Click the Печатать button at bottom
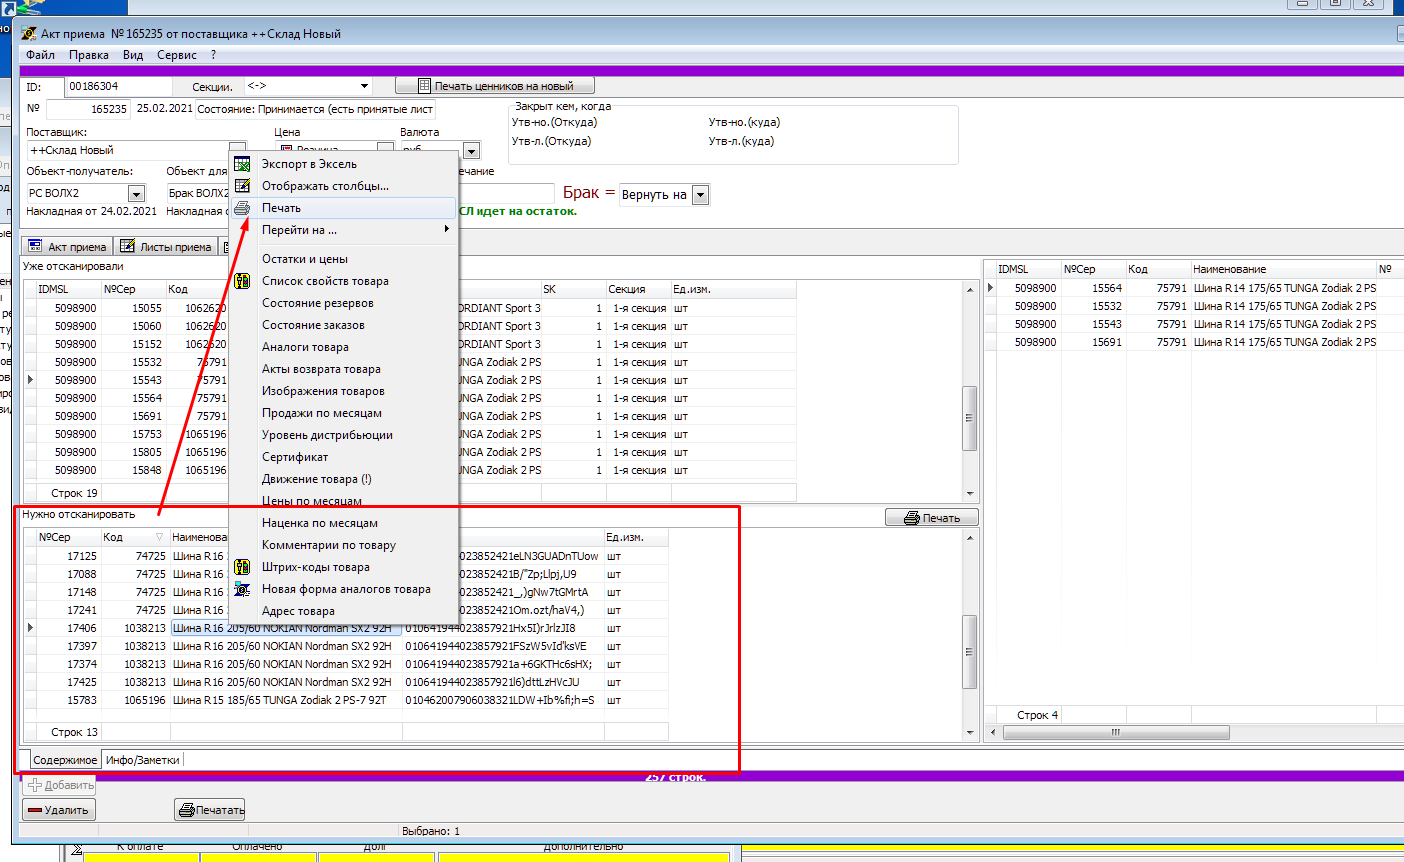This screenshot has width=1404, height=862. click(x=210, y=810)
